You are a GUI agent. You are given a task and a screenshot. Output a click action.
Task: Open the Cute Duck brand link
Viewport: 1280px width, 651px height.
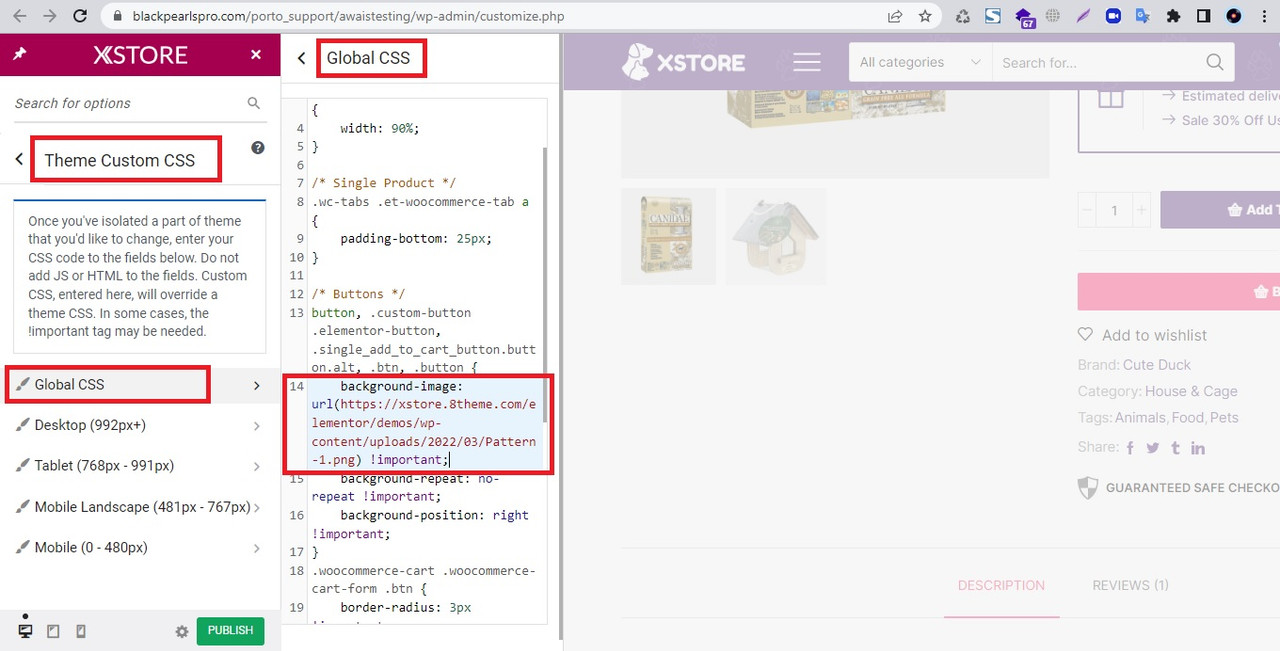(1157, 365)
